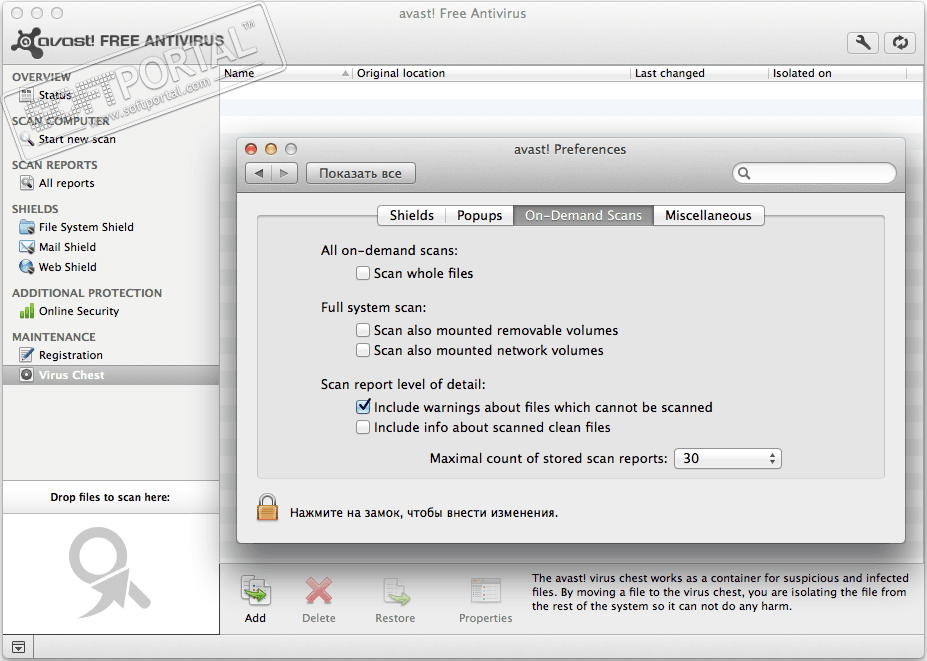Minimize the avast! Preferences window

(271, 149)
